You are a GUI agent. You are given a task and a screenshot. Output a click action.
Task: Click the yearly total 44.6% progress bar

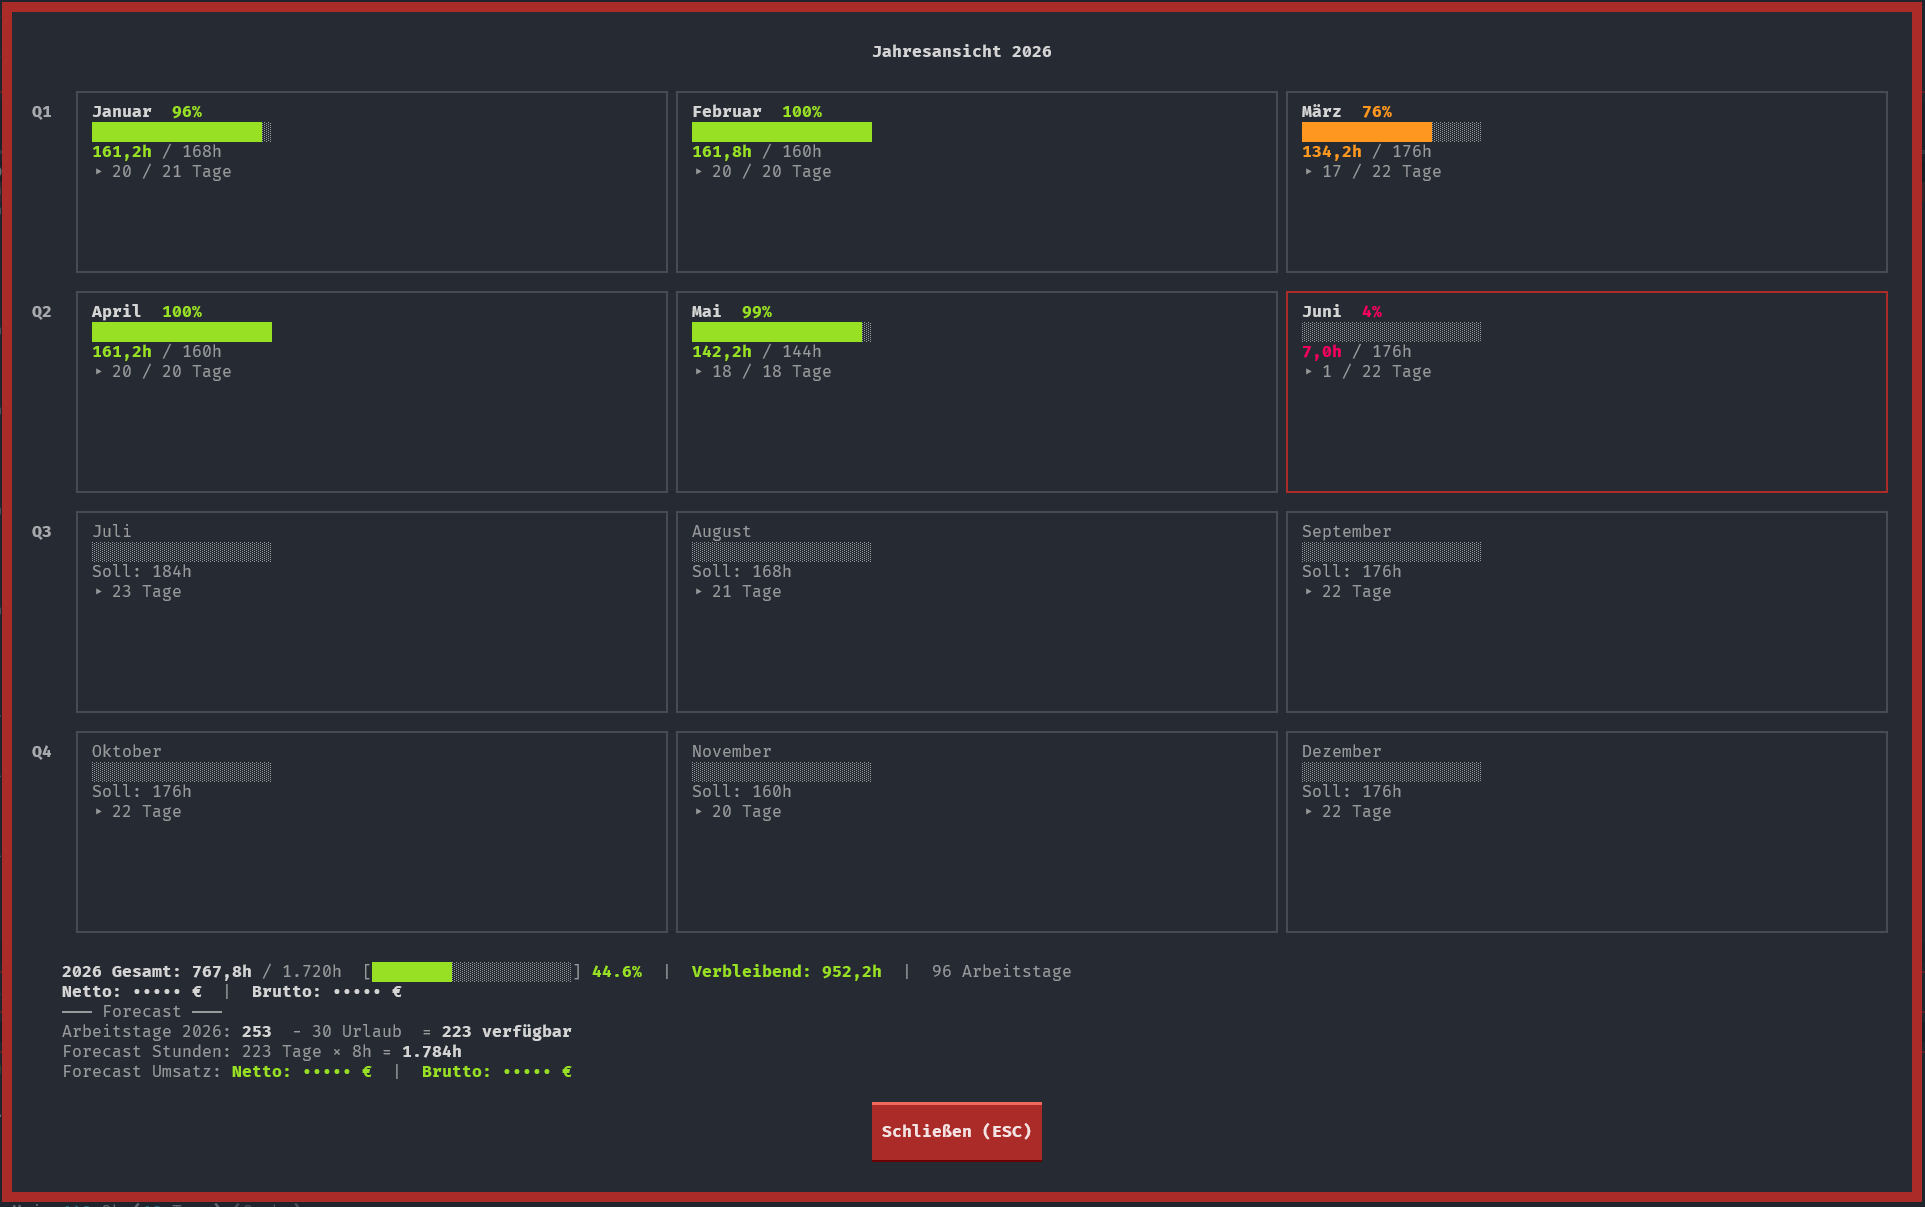[472, 972]
